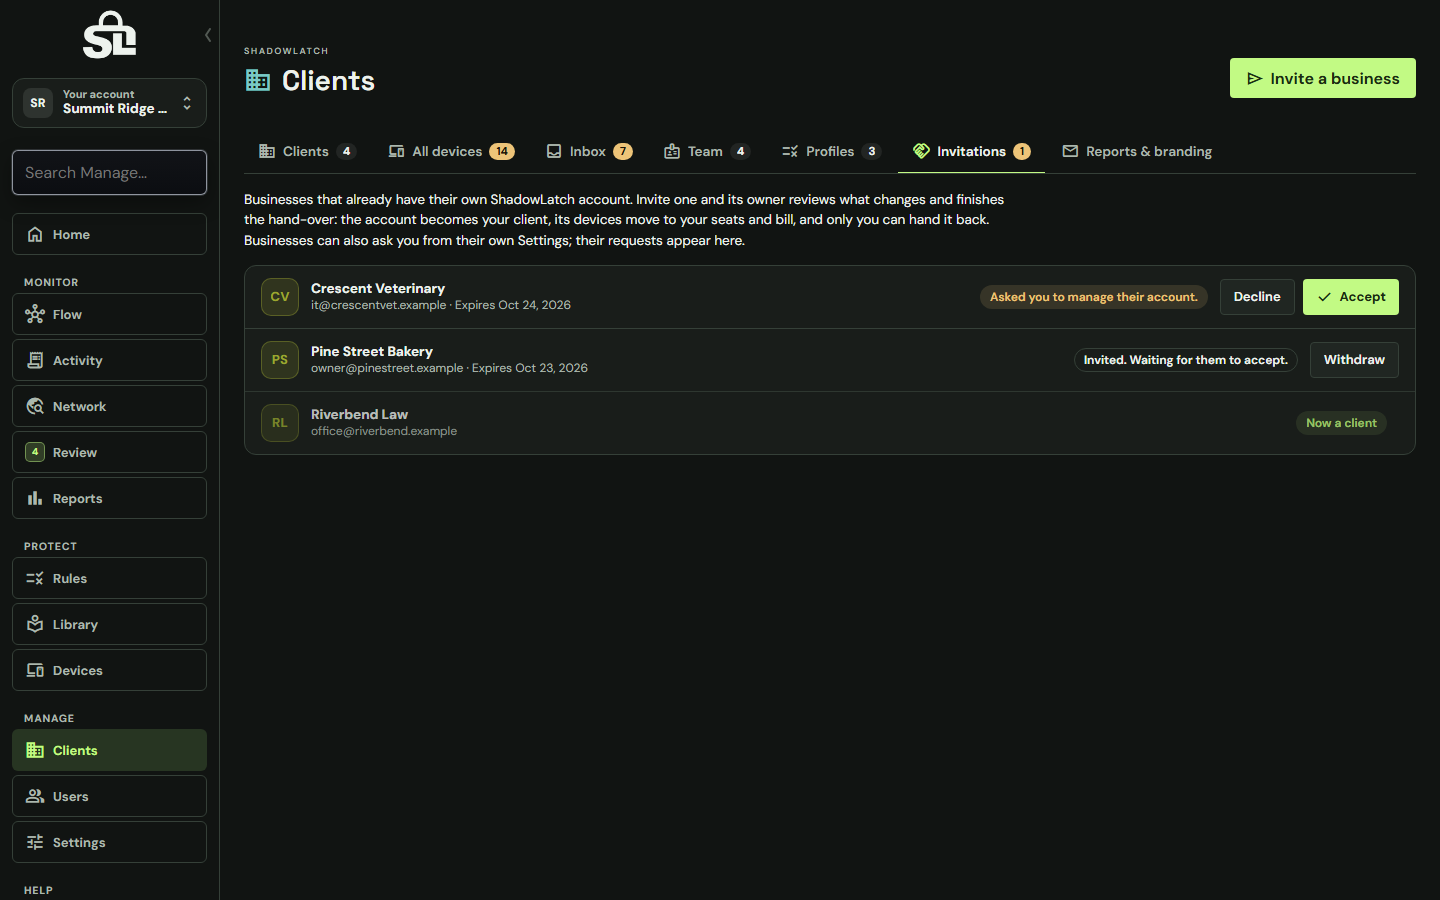Click the Clients page heading building icon

[258, 80]
